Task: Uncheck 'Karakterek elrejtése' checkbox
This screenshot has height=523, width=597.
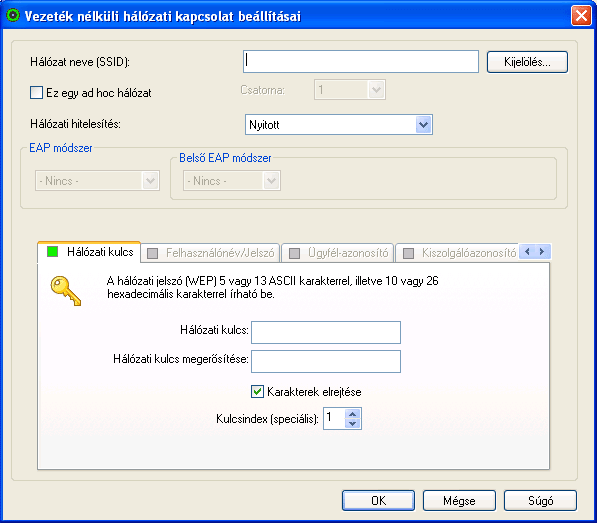Action: click(x=257, y=391)
